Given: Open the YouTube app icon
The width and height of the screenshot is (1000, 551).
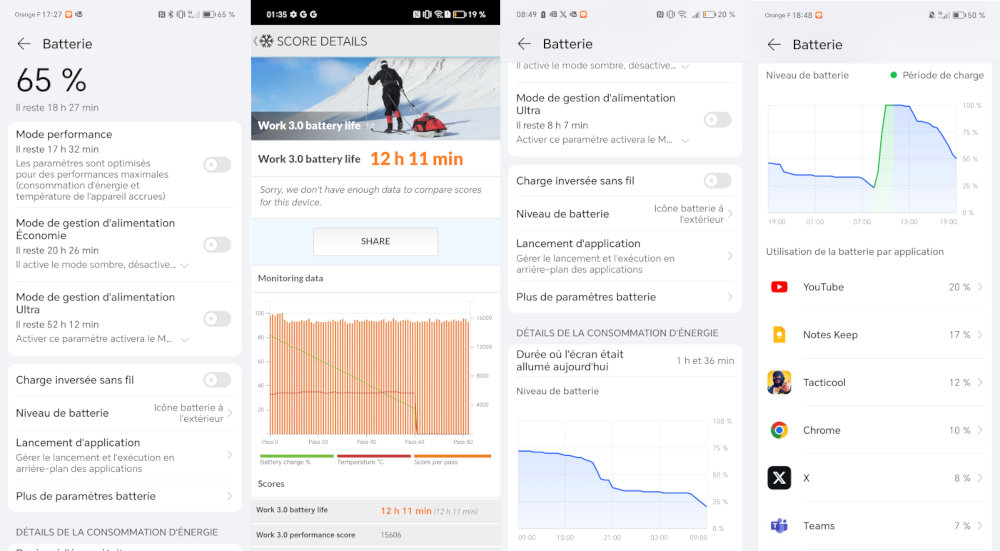Looking at the screenshot, I should pyautogui.click(x=779, y=287).
